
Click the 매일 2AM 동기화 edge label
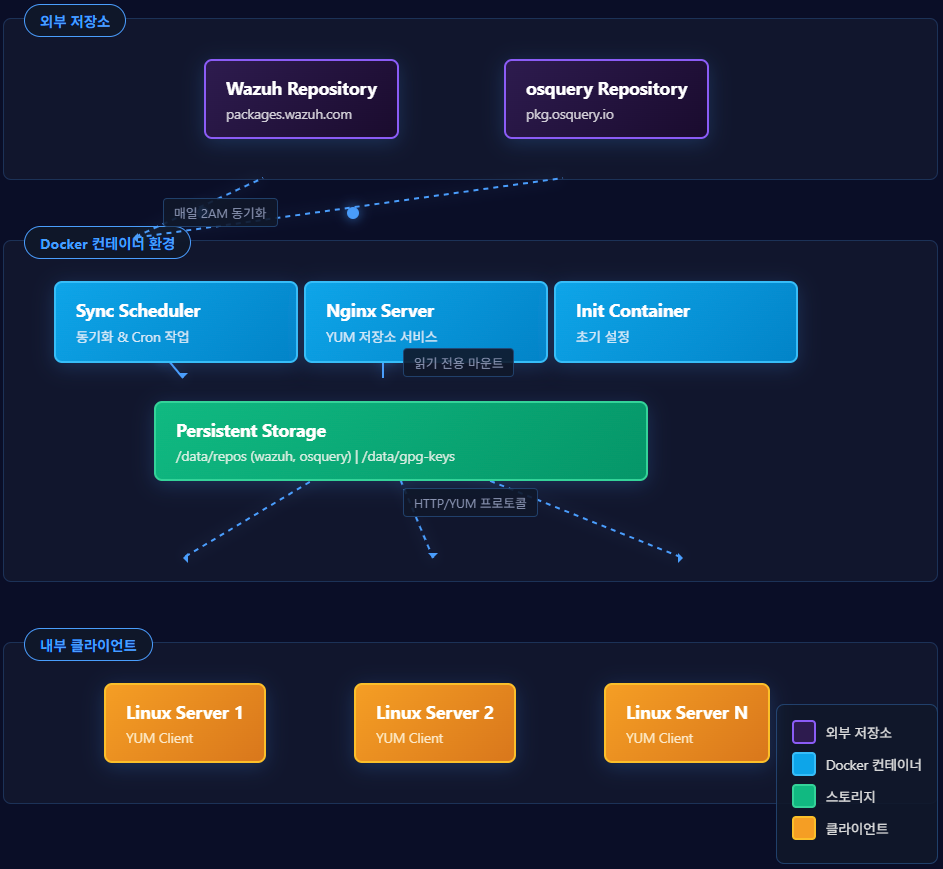[x=220, y=213]
